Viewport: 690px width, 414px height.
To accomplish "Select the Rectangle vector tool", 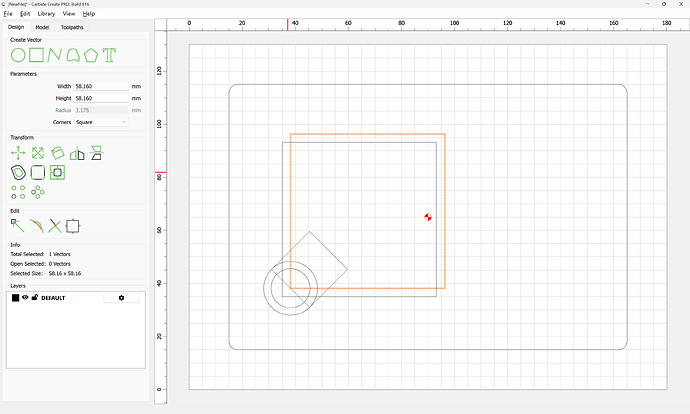I will [37, 55].
